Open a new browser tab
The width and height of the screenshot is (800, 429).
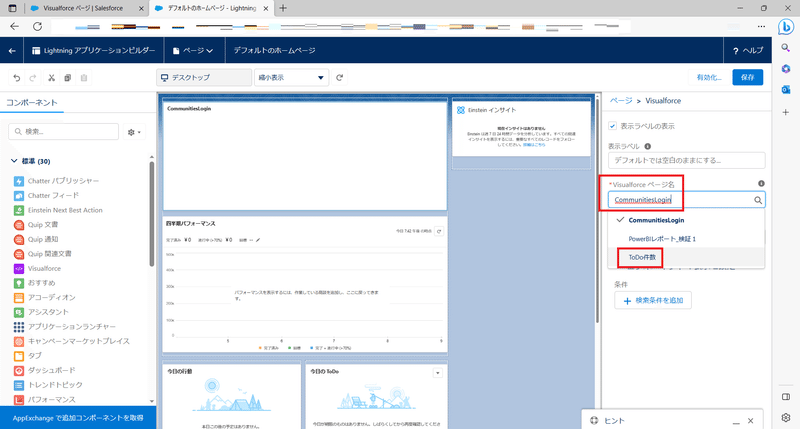coord(283,8)
